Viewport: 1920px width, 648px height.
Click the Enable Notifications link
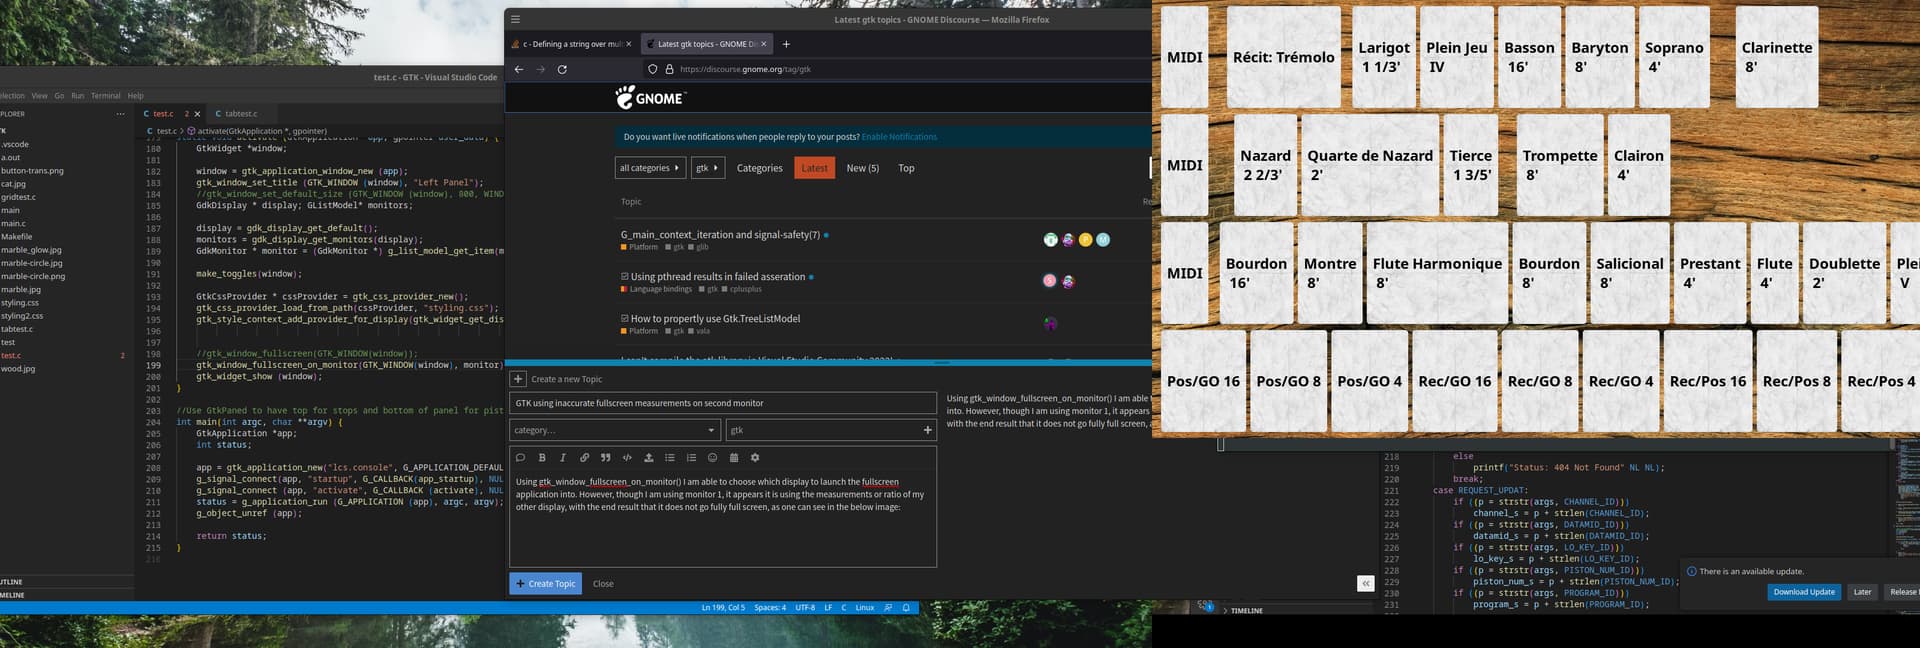(899, 137)
